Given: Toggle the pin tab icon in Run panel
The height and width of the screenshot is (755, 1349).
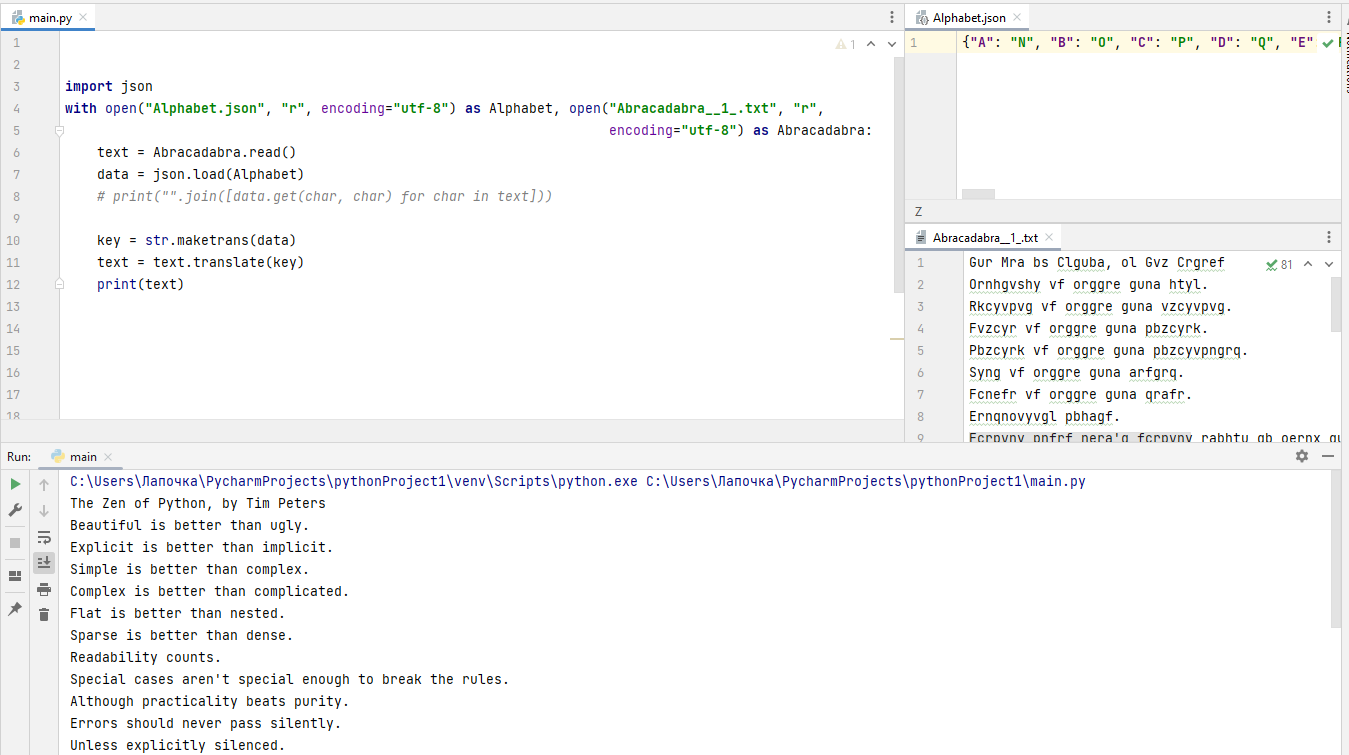Looking at the screenshot, I should 15,608.
